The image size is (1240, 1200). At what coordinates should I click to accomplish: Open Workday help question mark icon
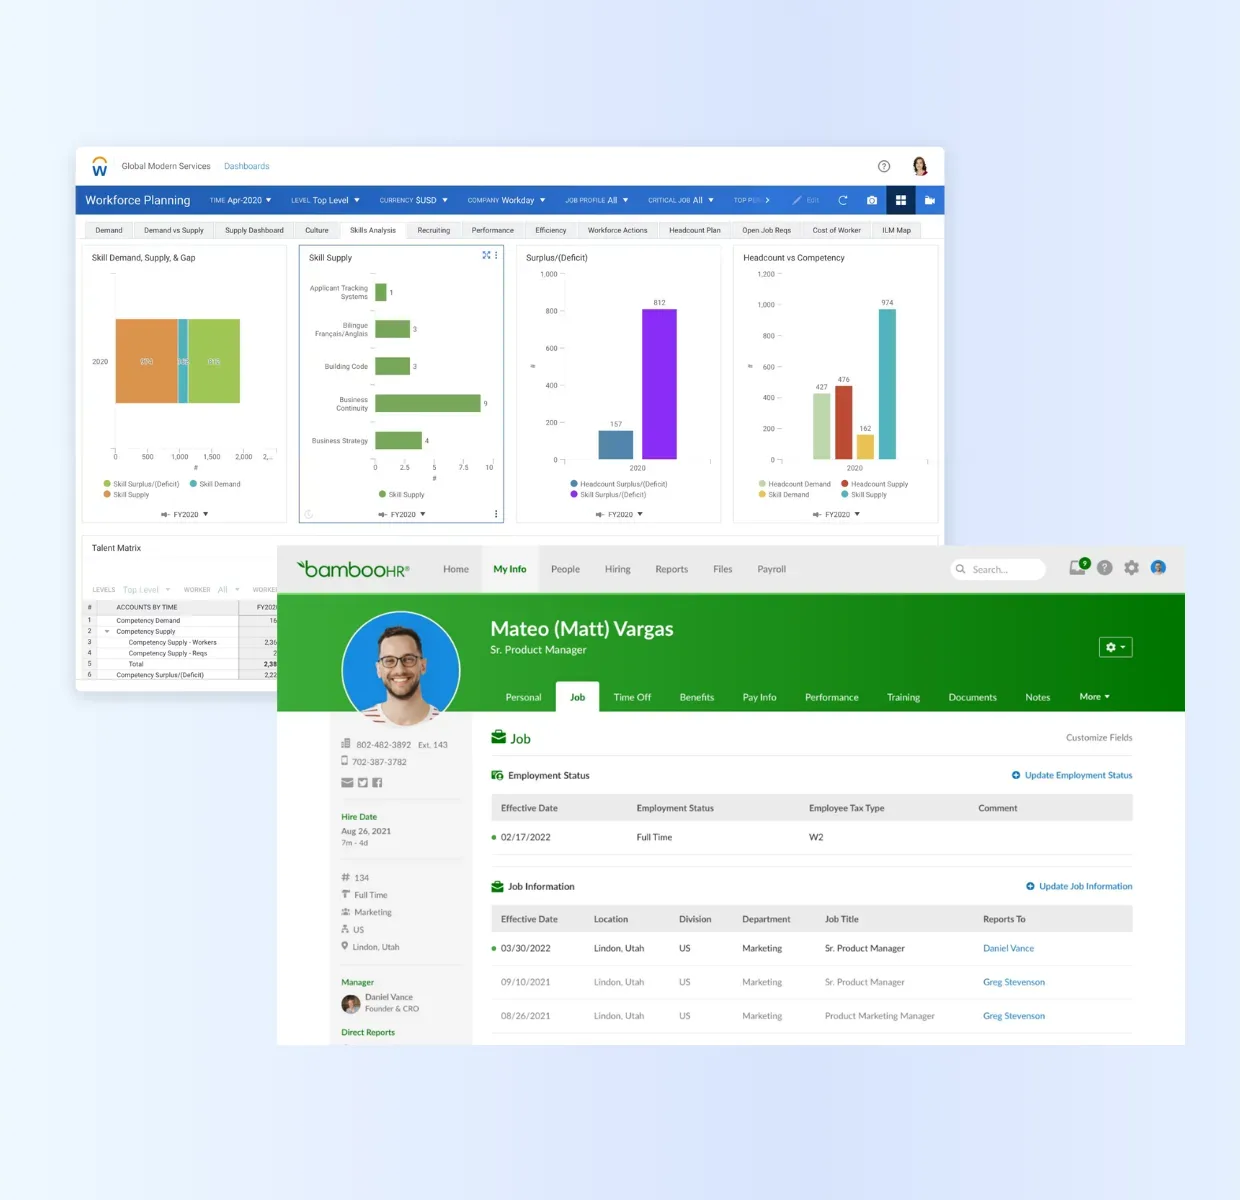(x=883, y=166)
